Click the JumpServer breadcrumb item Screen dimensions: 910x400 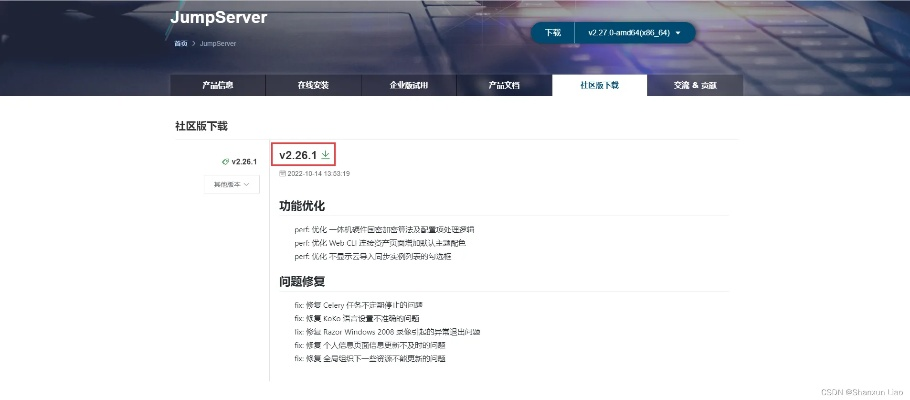(x=218, y=44)
